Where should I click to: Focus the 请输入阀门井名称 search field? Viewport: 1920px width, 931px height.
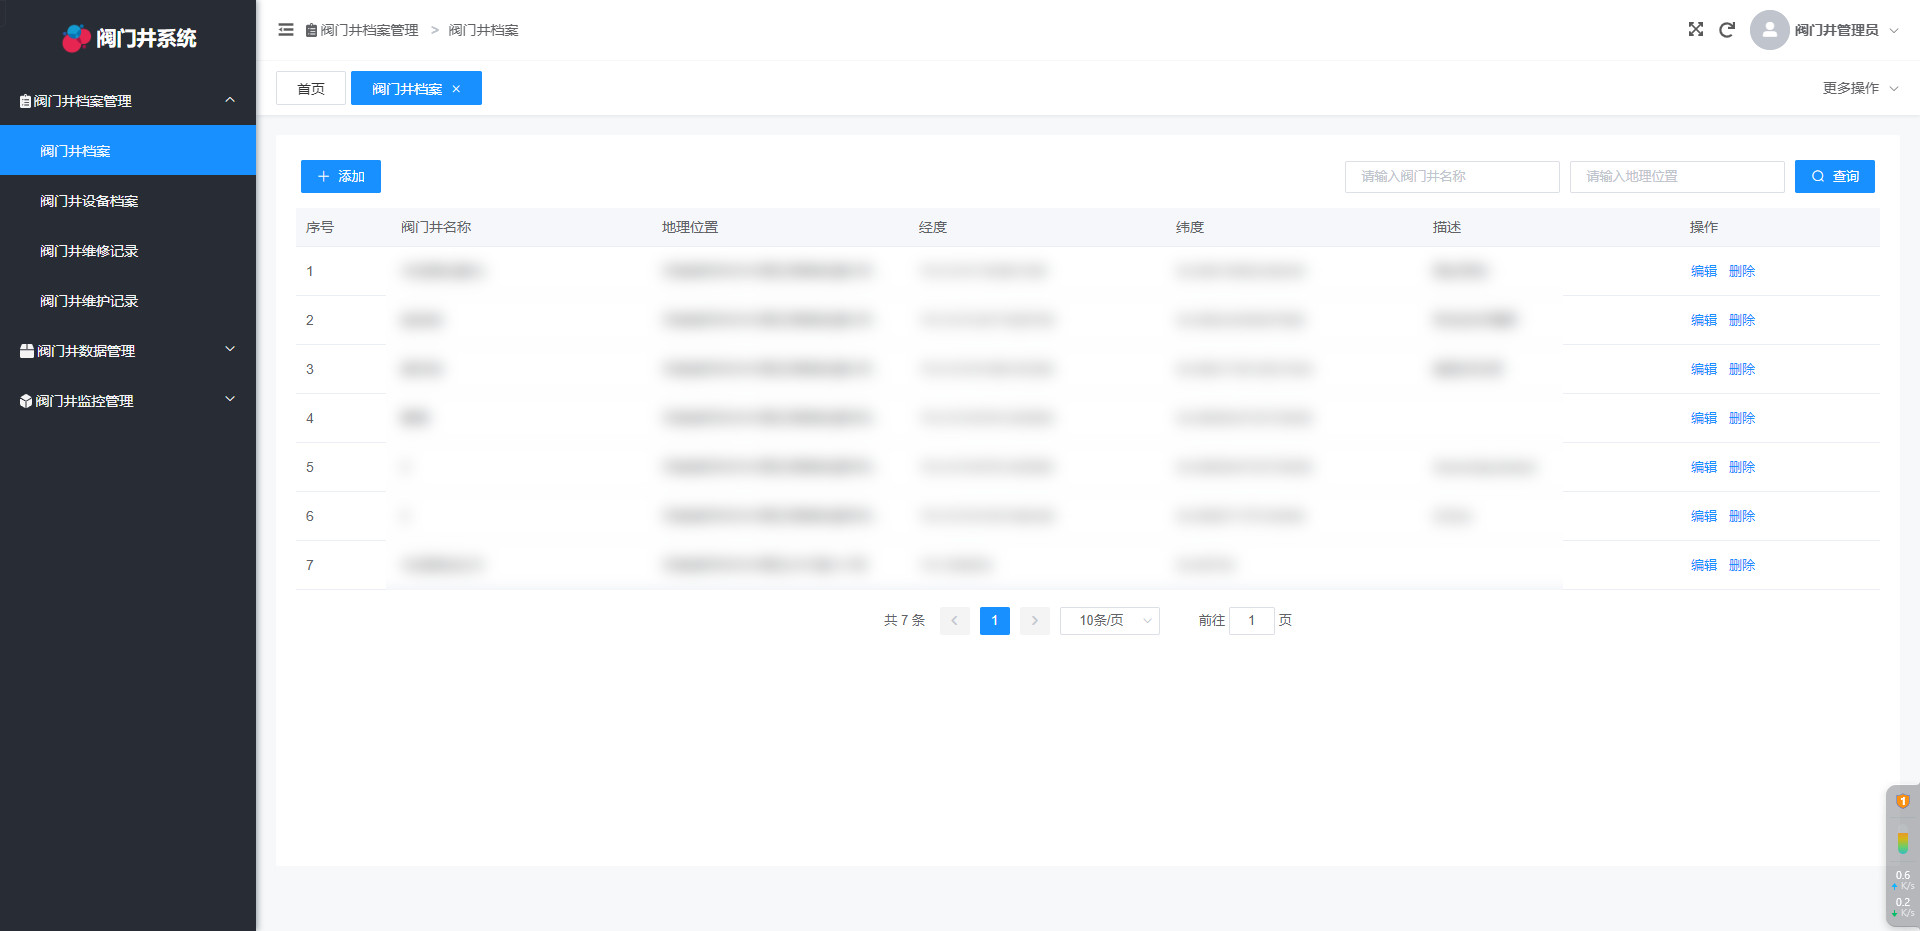click(1451, 176)
